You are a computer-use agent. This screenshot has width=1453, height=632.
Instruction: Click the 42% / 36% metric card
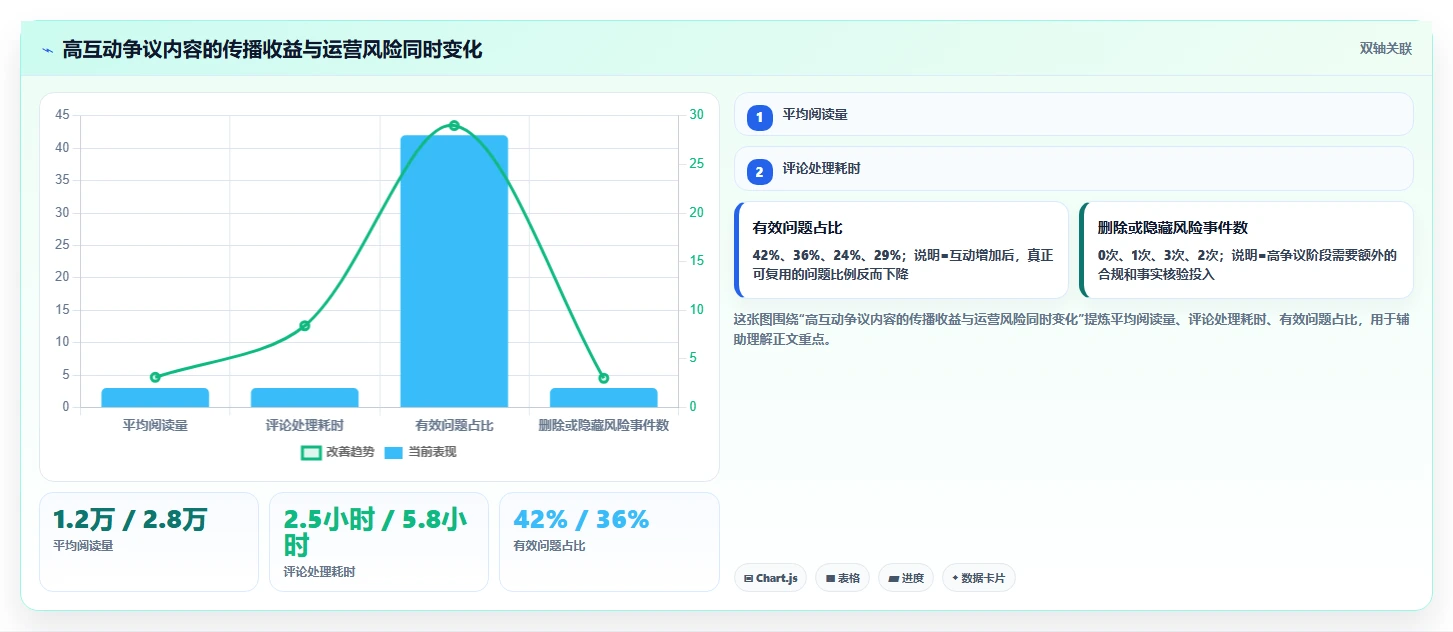(x=609, y=542)
